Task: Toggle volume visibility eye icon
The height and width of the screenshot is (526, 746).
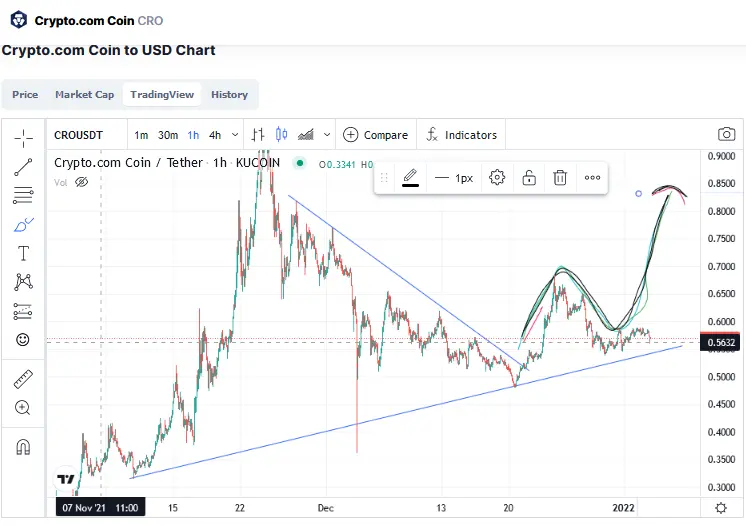Action: pyautogui.click(x=81, y=182)
